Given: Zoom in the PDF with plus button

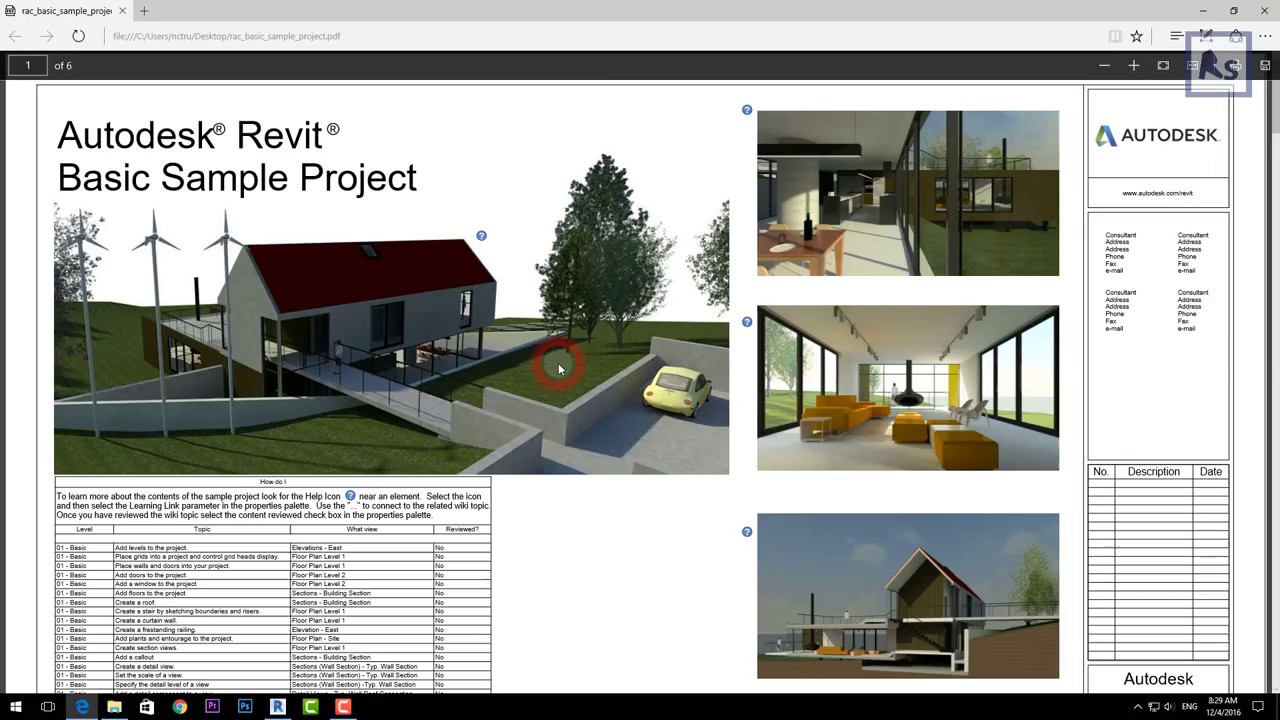Looking at the screenshot, I should click(x=1133, y=65).
